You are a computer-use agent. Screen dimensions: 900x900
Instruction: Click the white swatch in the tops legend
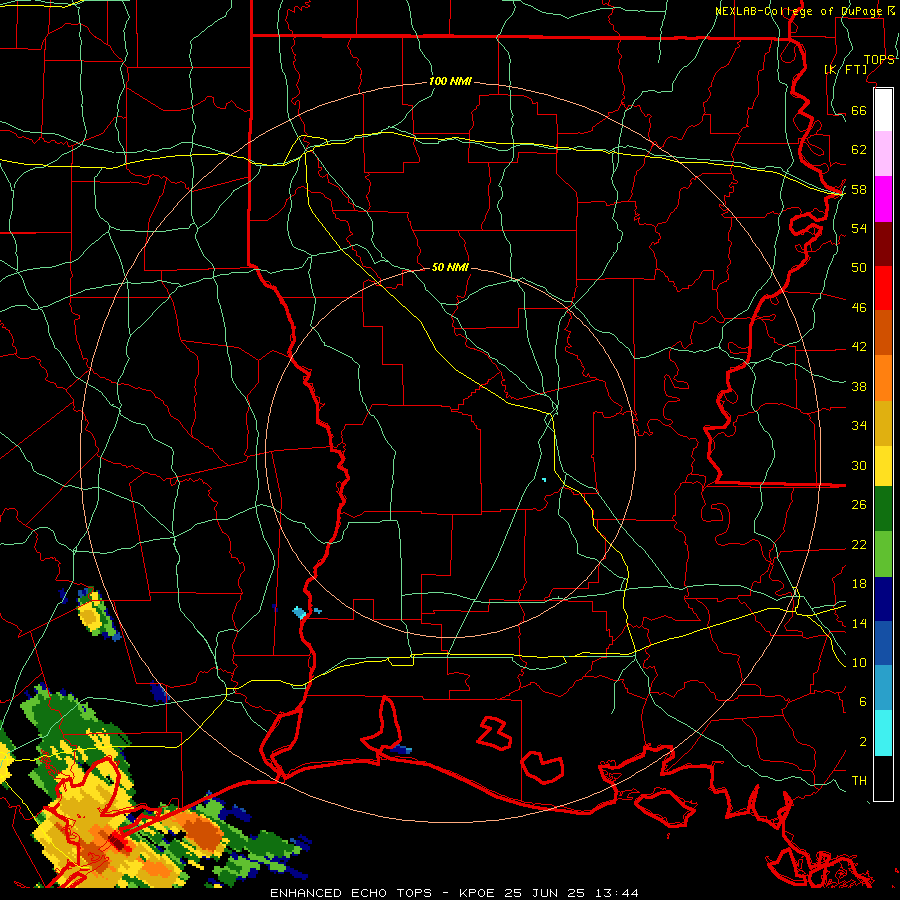[x=883, y=110]
